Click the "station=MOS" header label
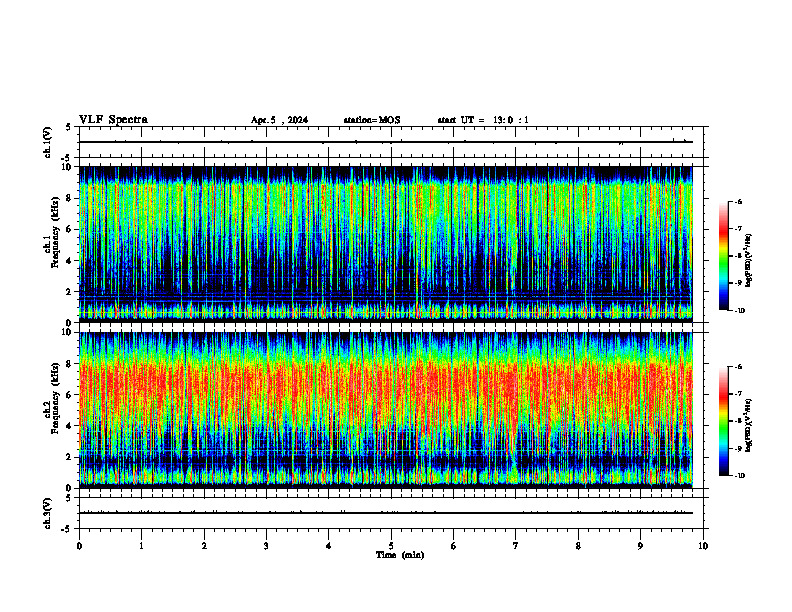792x612 pixels. (372, 120)
